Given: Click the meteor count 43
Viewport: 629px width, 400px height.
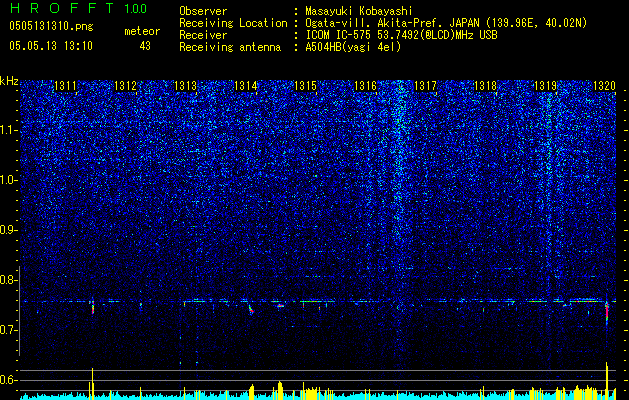Looking at the screenshot, I should [x=145, y=46].
